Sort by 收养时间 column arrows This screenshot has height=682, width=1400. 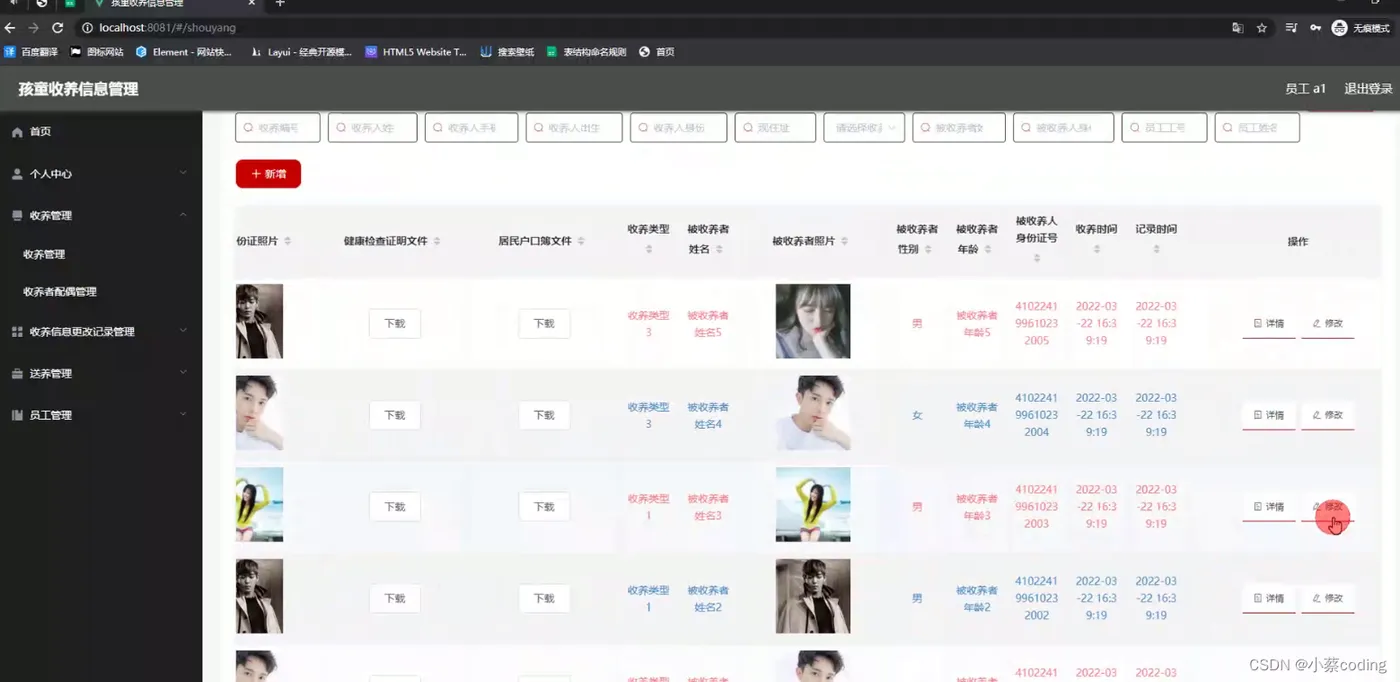(1097, 249)
